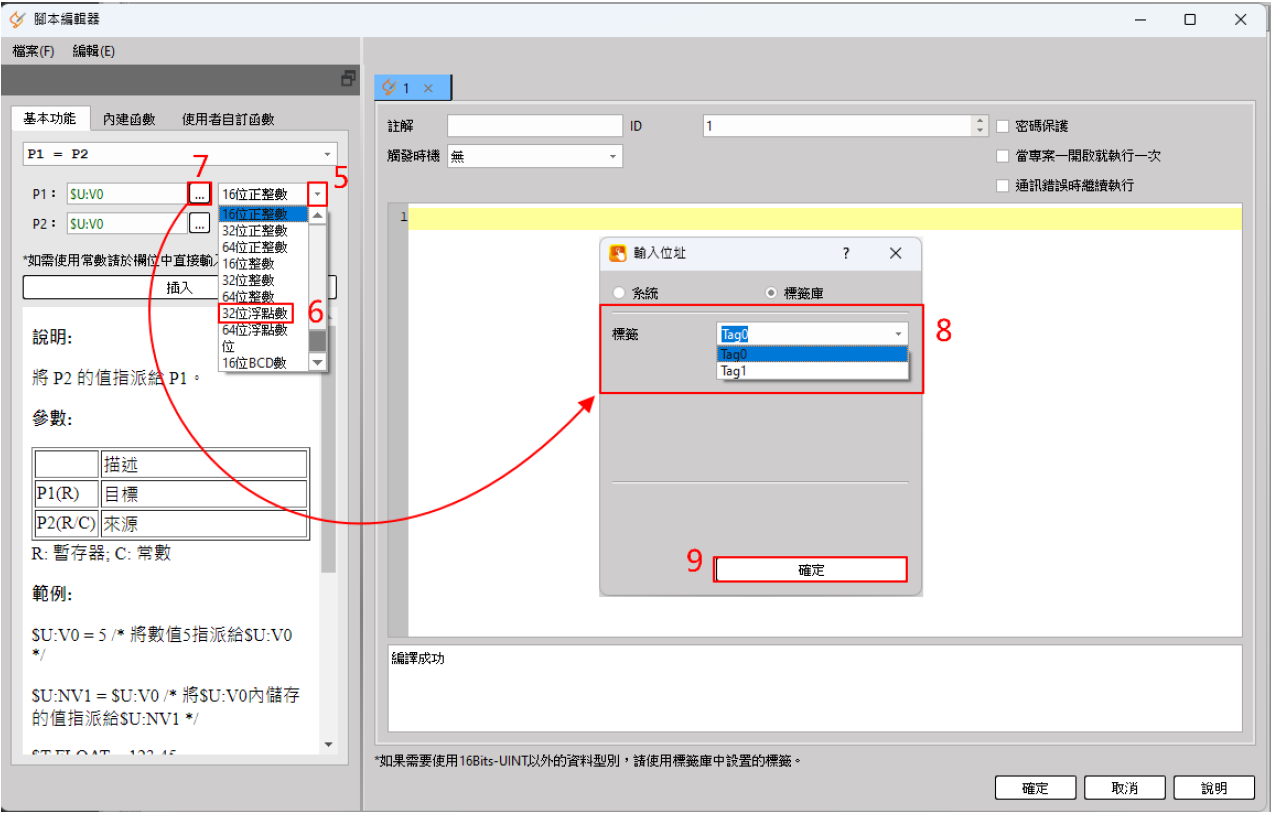Viewport: 1273px width, 813px height.
Task: Expand the 觸發時機 dropdown
Action: point(612,157)
